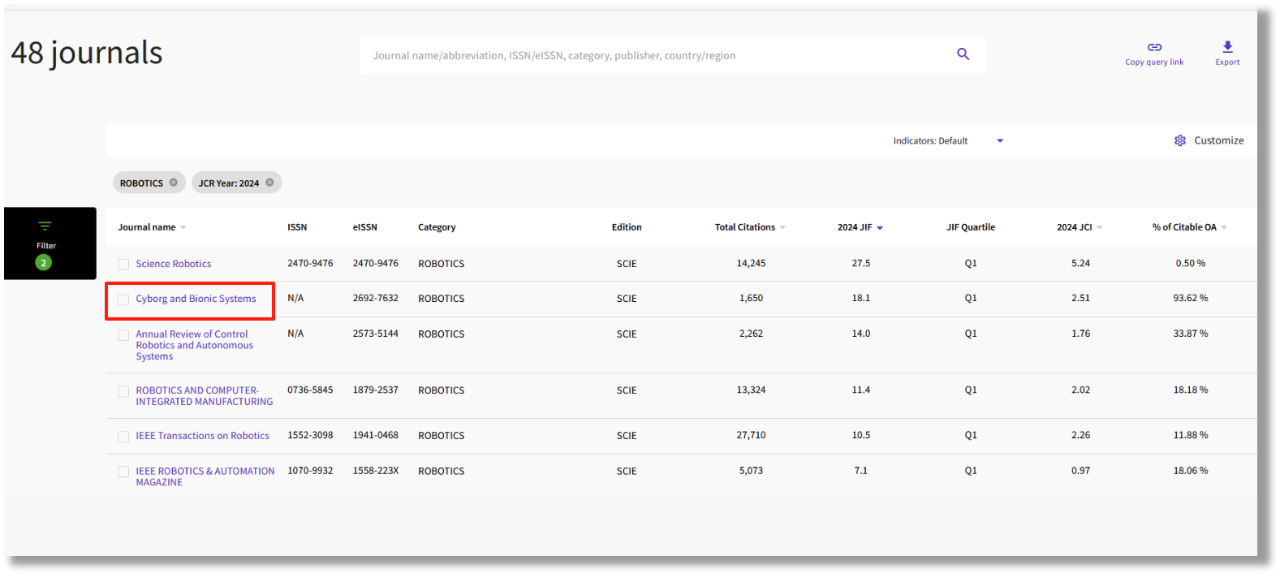Click the Category column header

coord(437,227)
